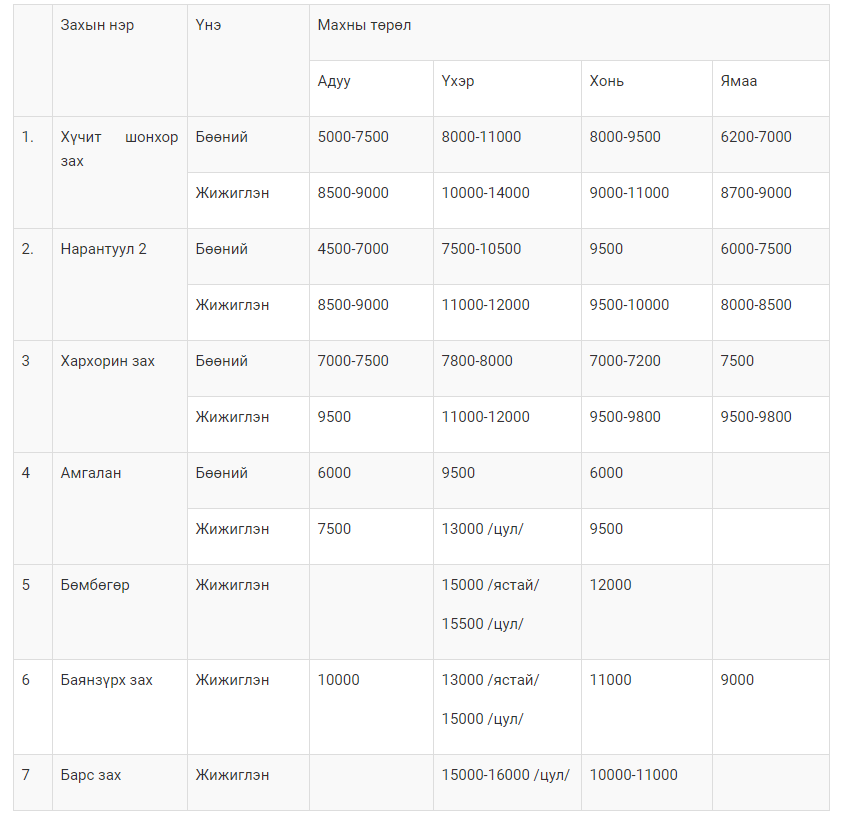This screenshot has width=841, height=821.
Task: Click the "5000-7500" horse price cell
Action: point(353,137)
